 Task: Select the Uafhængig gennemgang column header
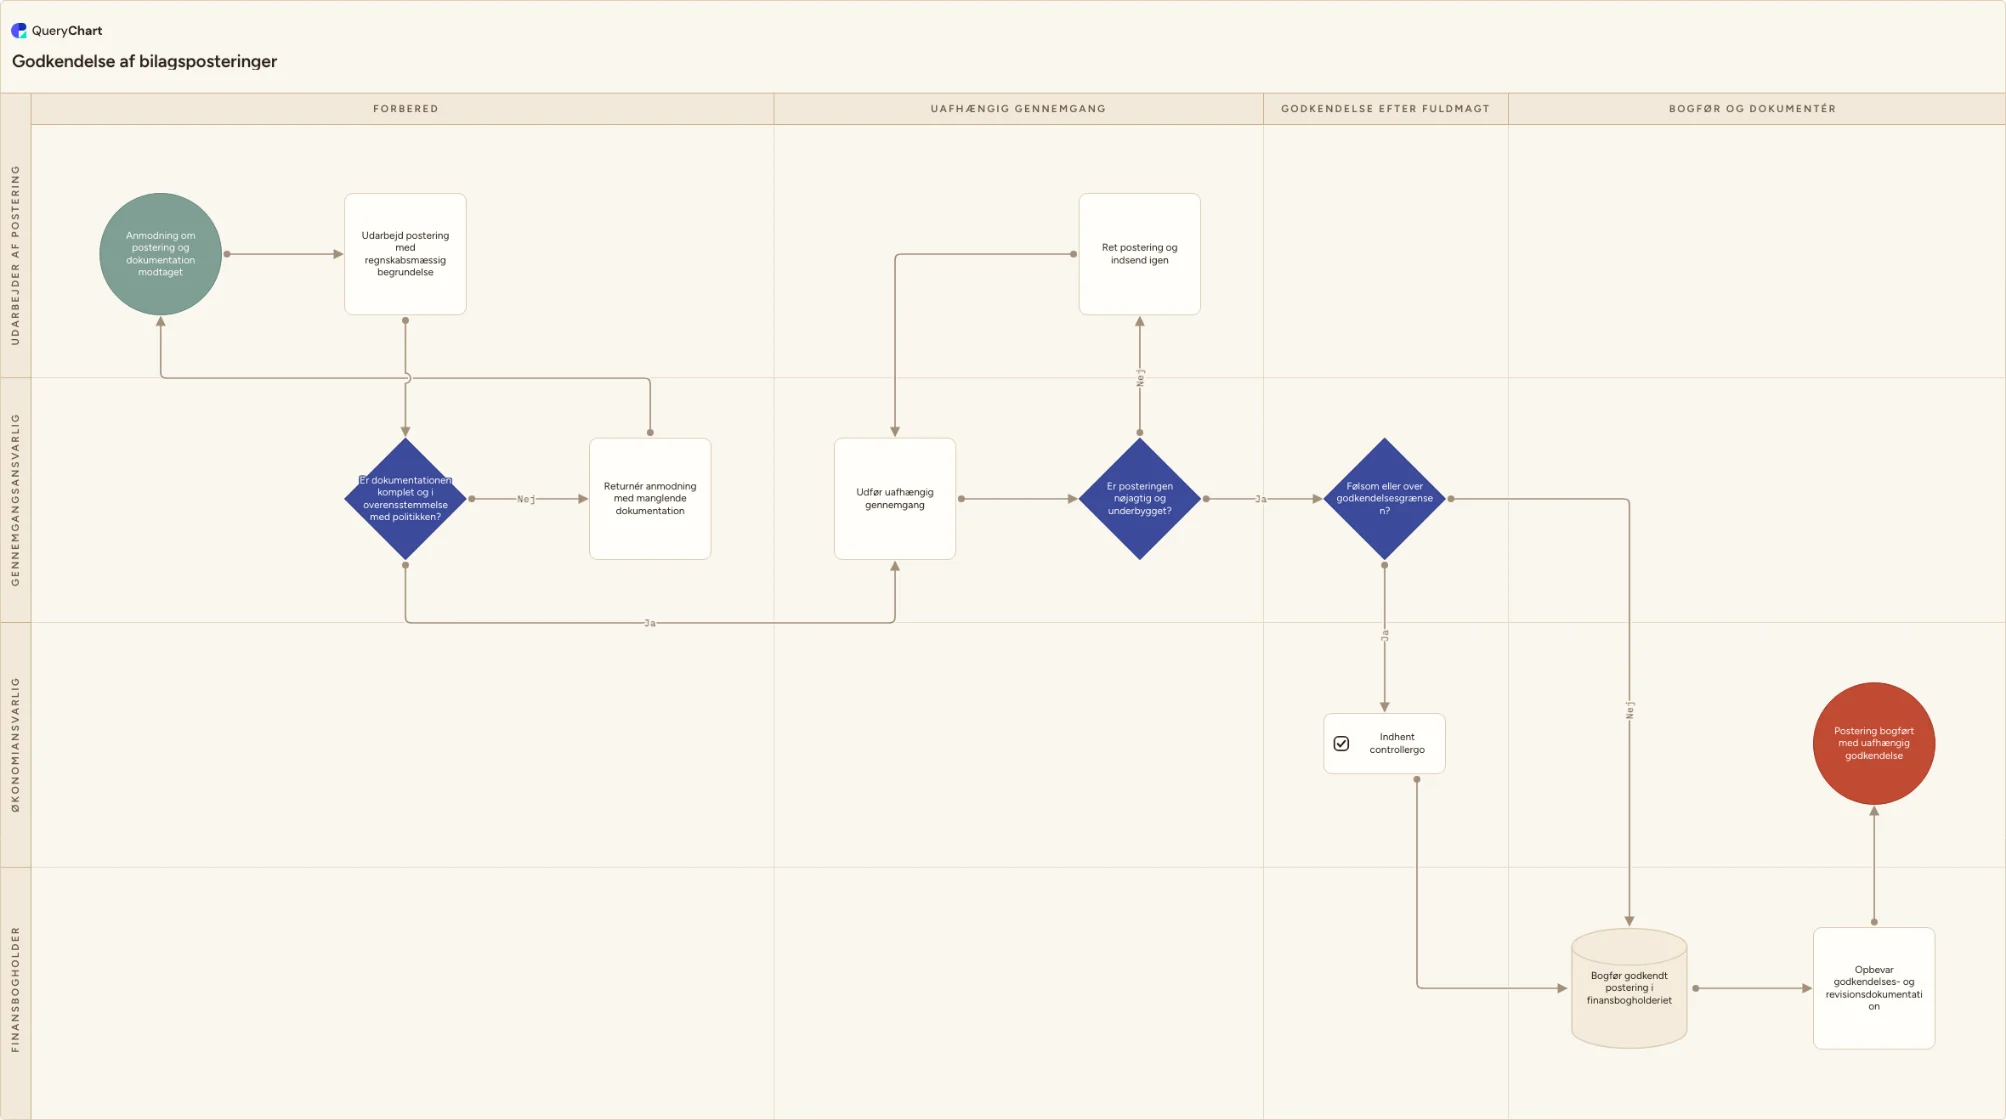click(1018, 109)
